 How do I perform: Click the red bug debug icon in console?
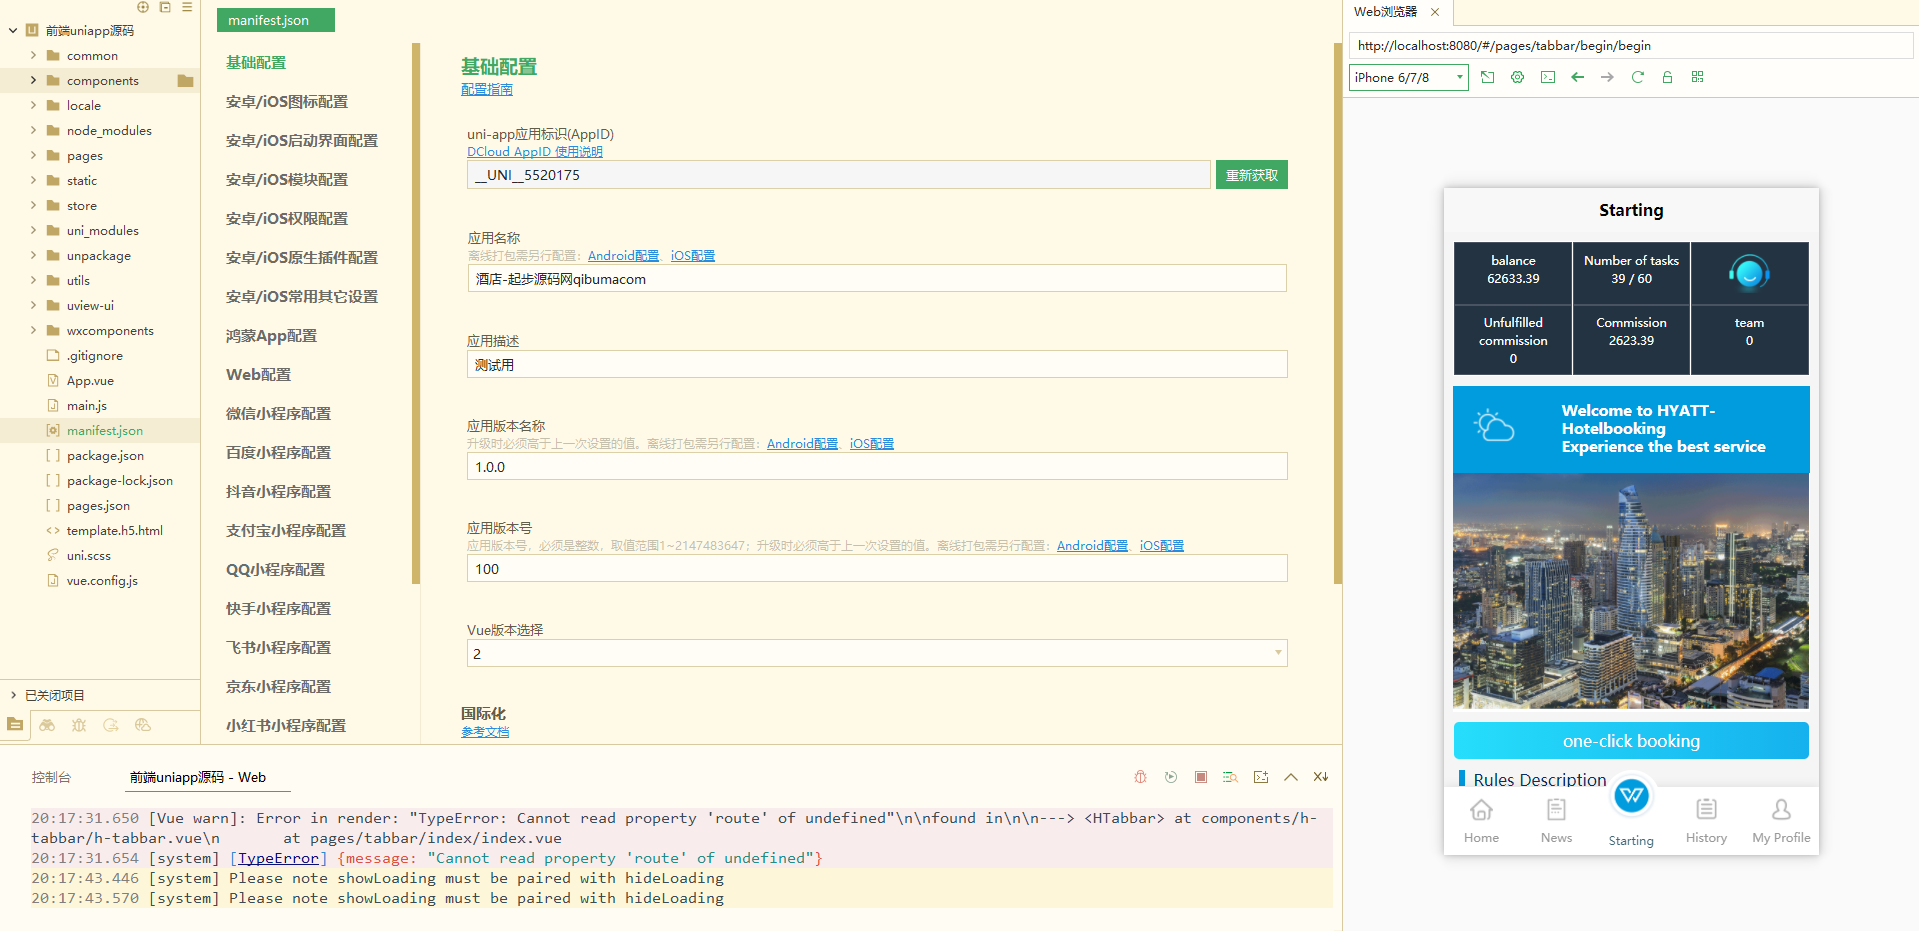[x=1140, y=777]
